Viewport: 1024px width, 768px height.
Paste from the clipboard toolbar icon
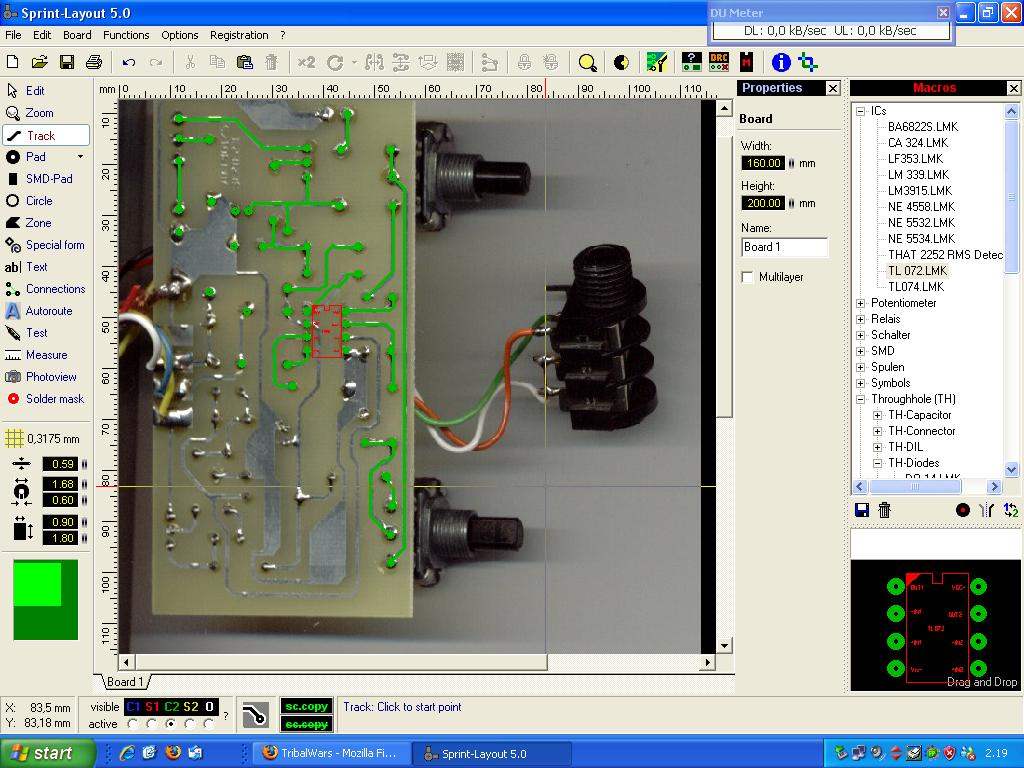[x=244, y=63]
